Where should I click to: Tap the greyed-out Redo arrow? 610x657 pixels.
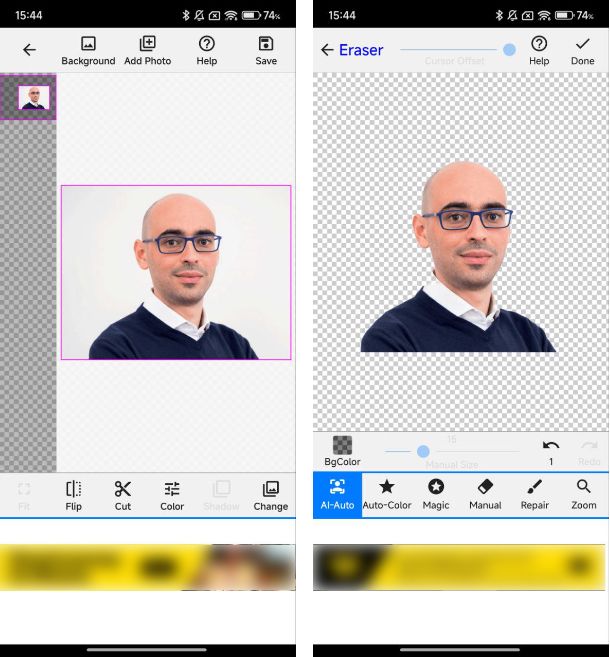pos(589,446)
